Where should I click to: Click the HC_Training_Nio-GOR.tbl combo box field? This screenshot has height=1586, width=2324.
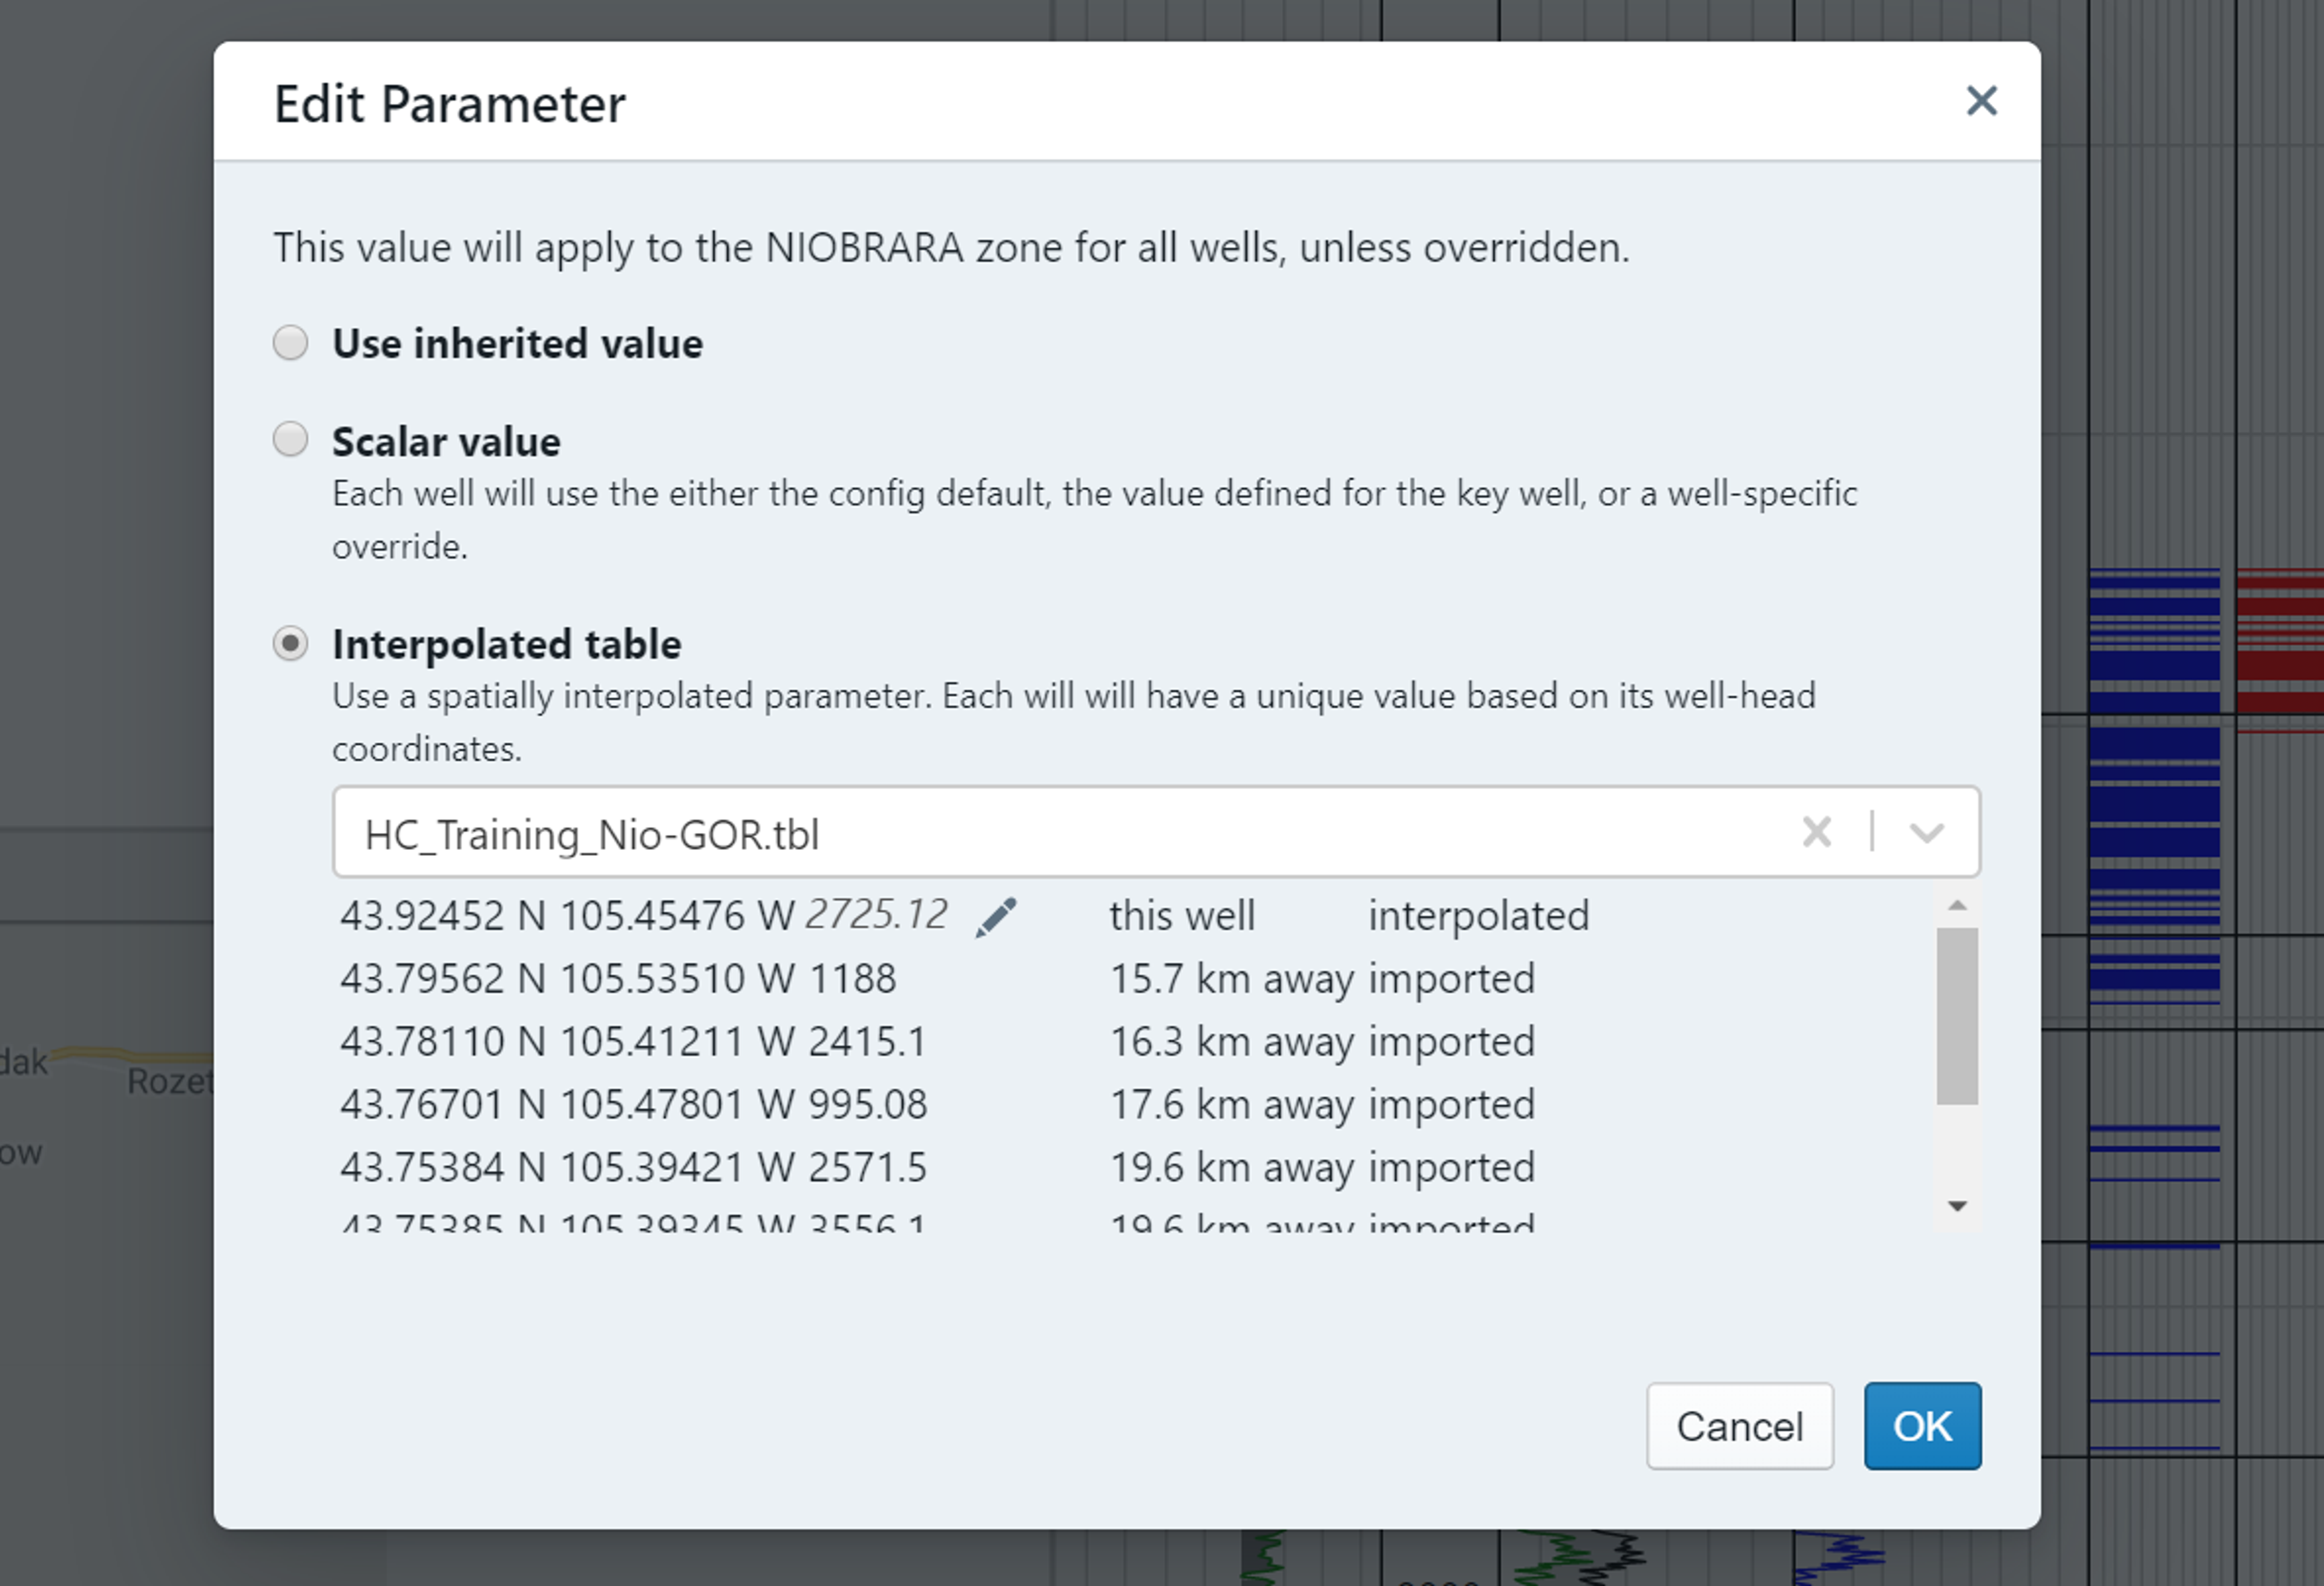[x=1050, y=832]
